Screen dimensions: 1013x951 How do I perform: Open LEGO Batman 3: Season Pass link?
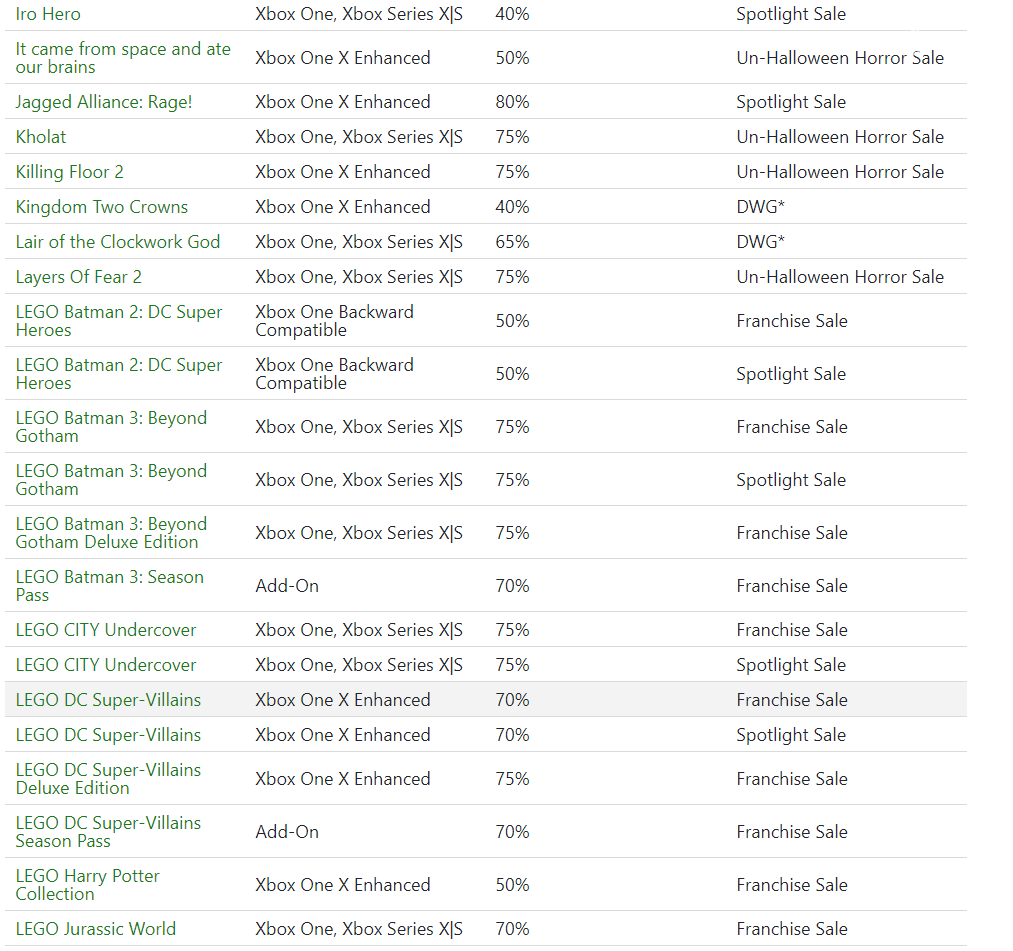coord(109,586)
